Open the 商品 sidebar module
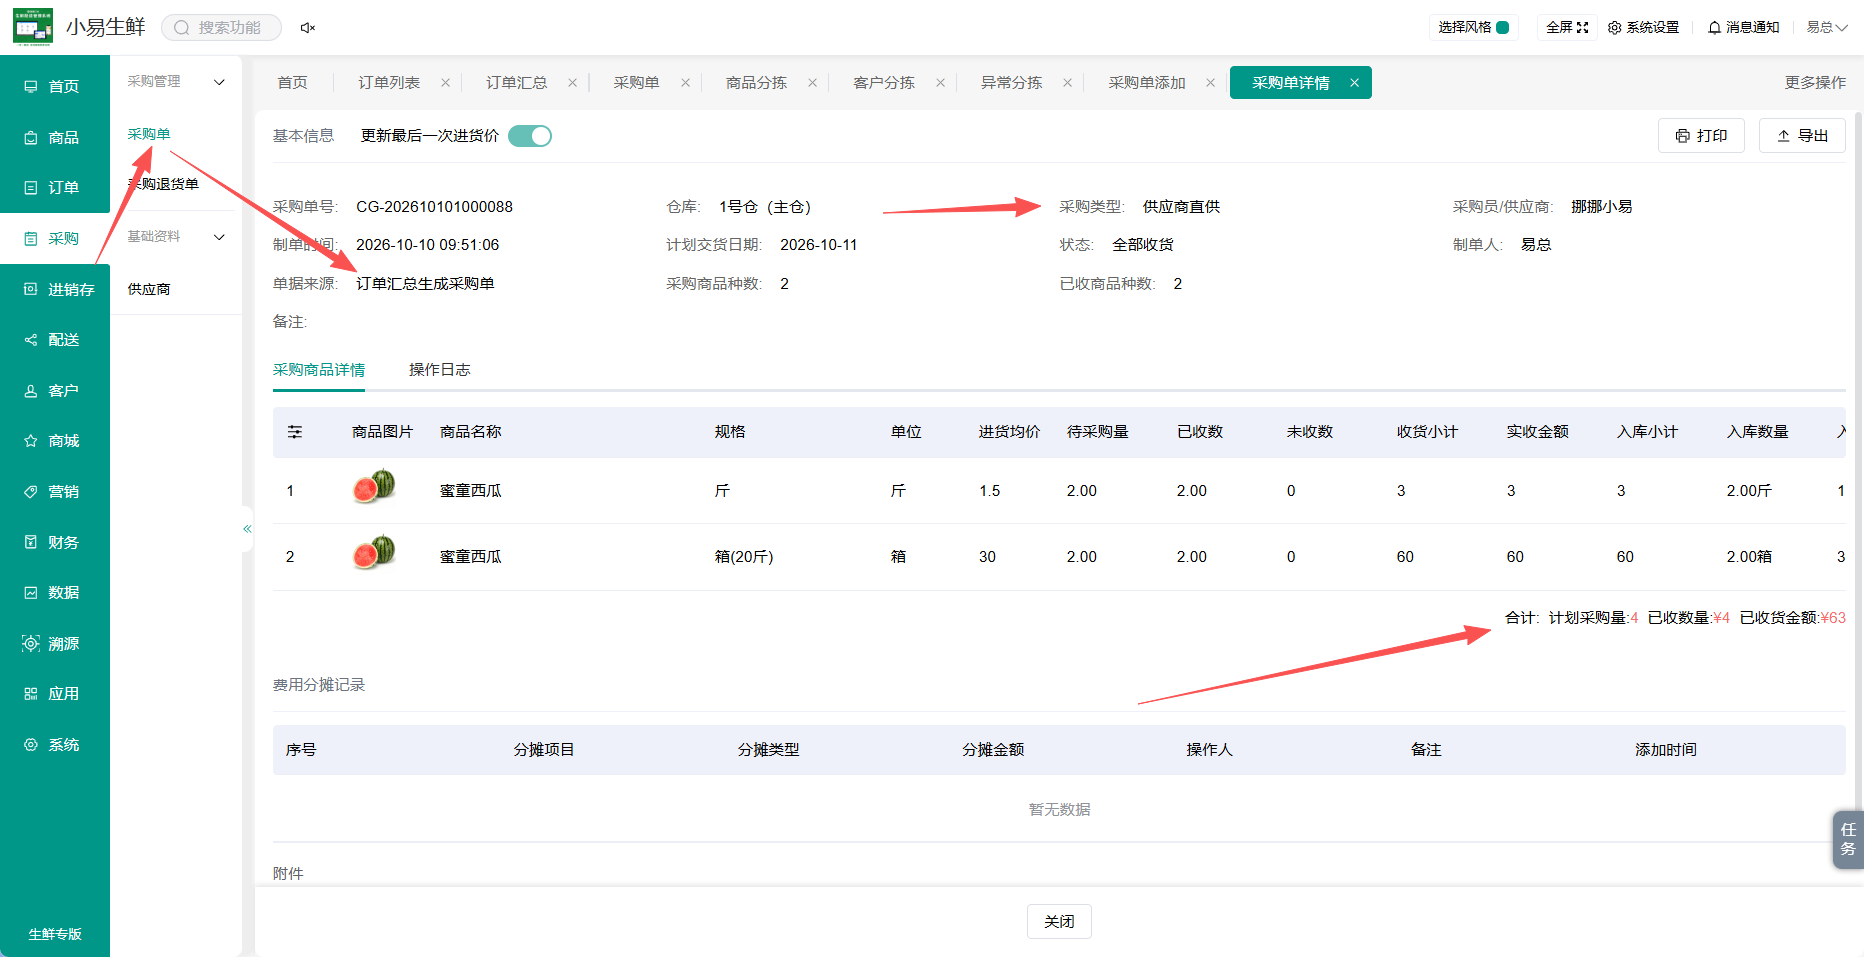Screen dimensions: 1864x957 54,137
